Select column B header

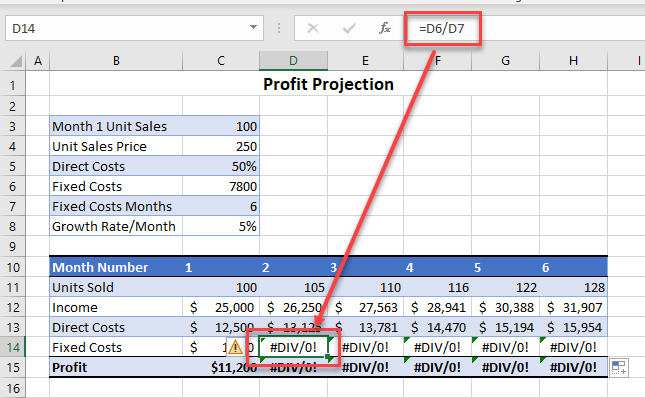point(116,61)
